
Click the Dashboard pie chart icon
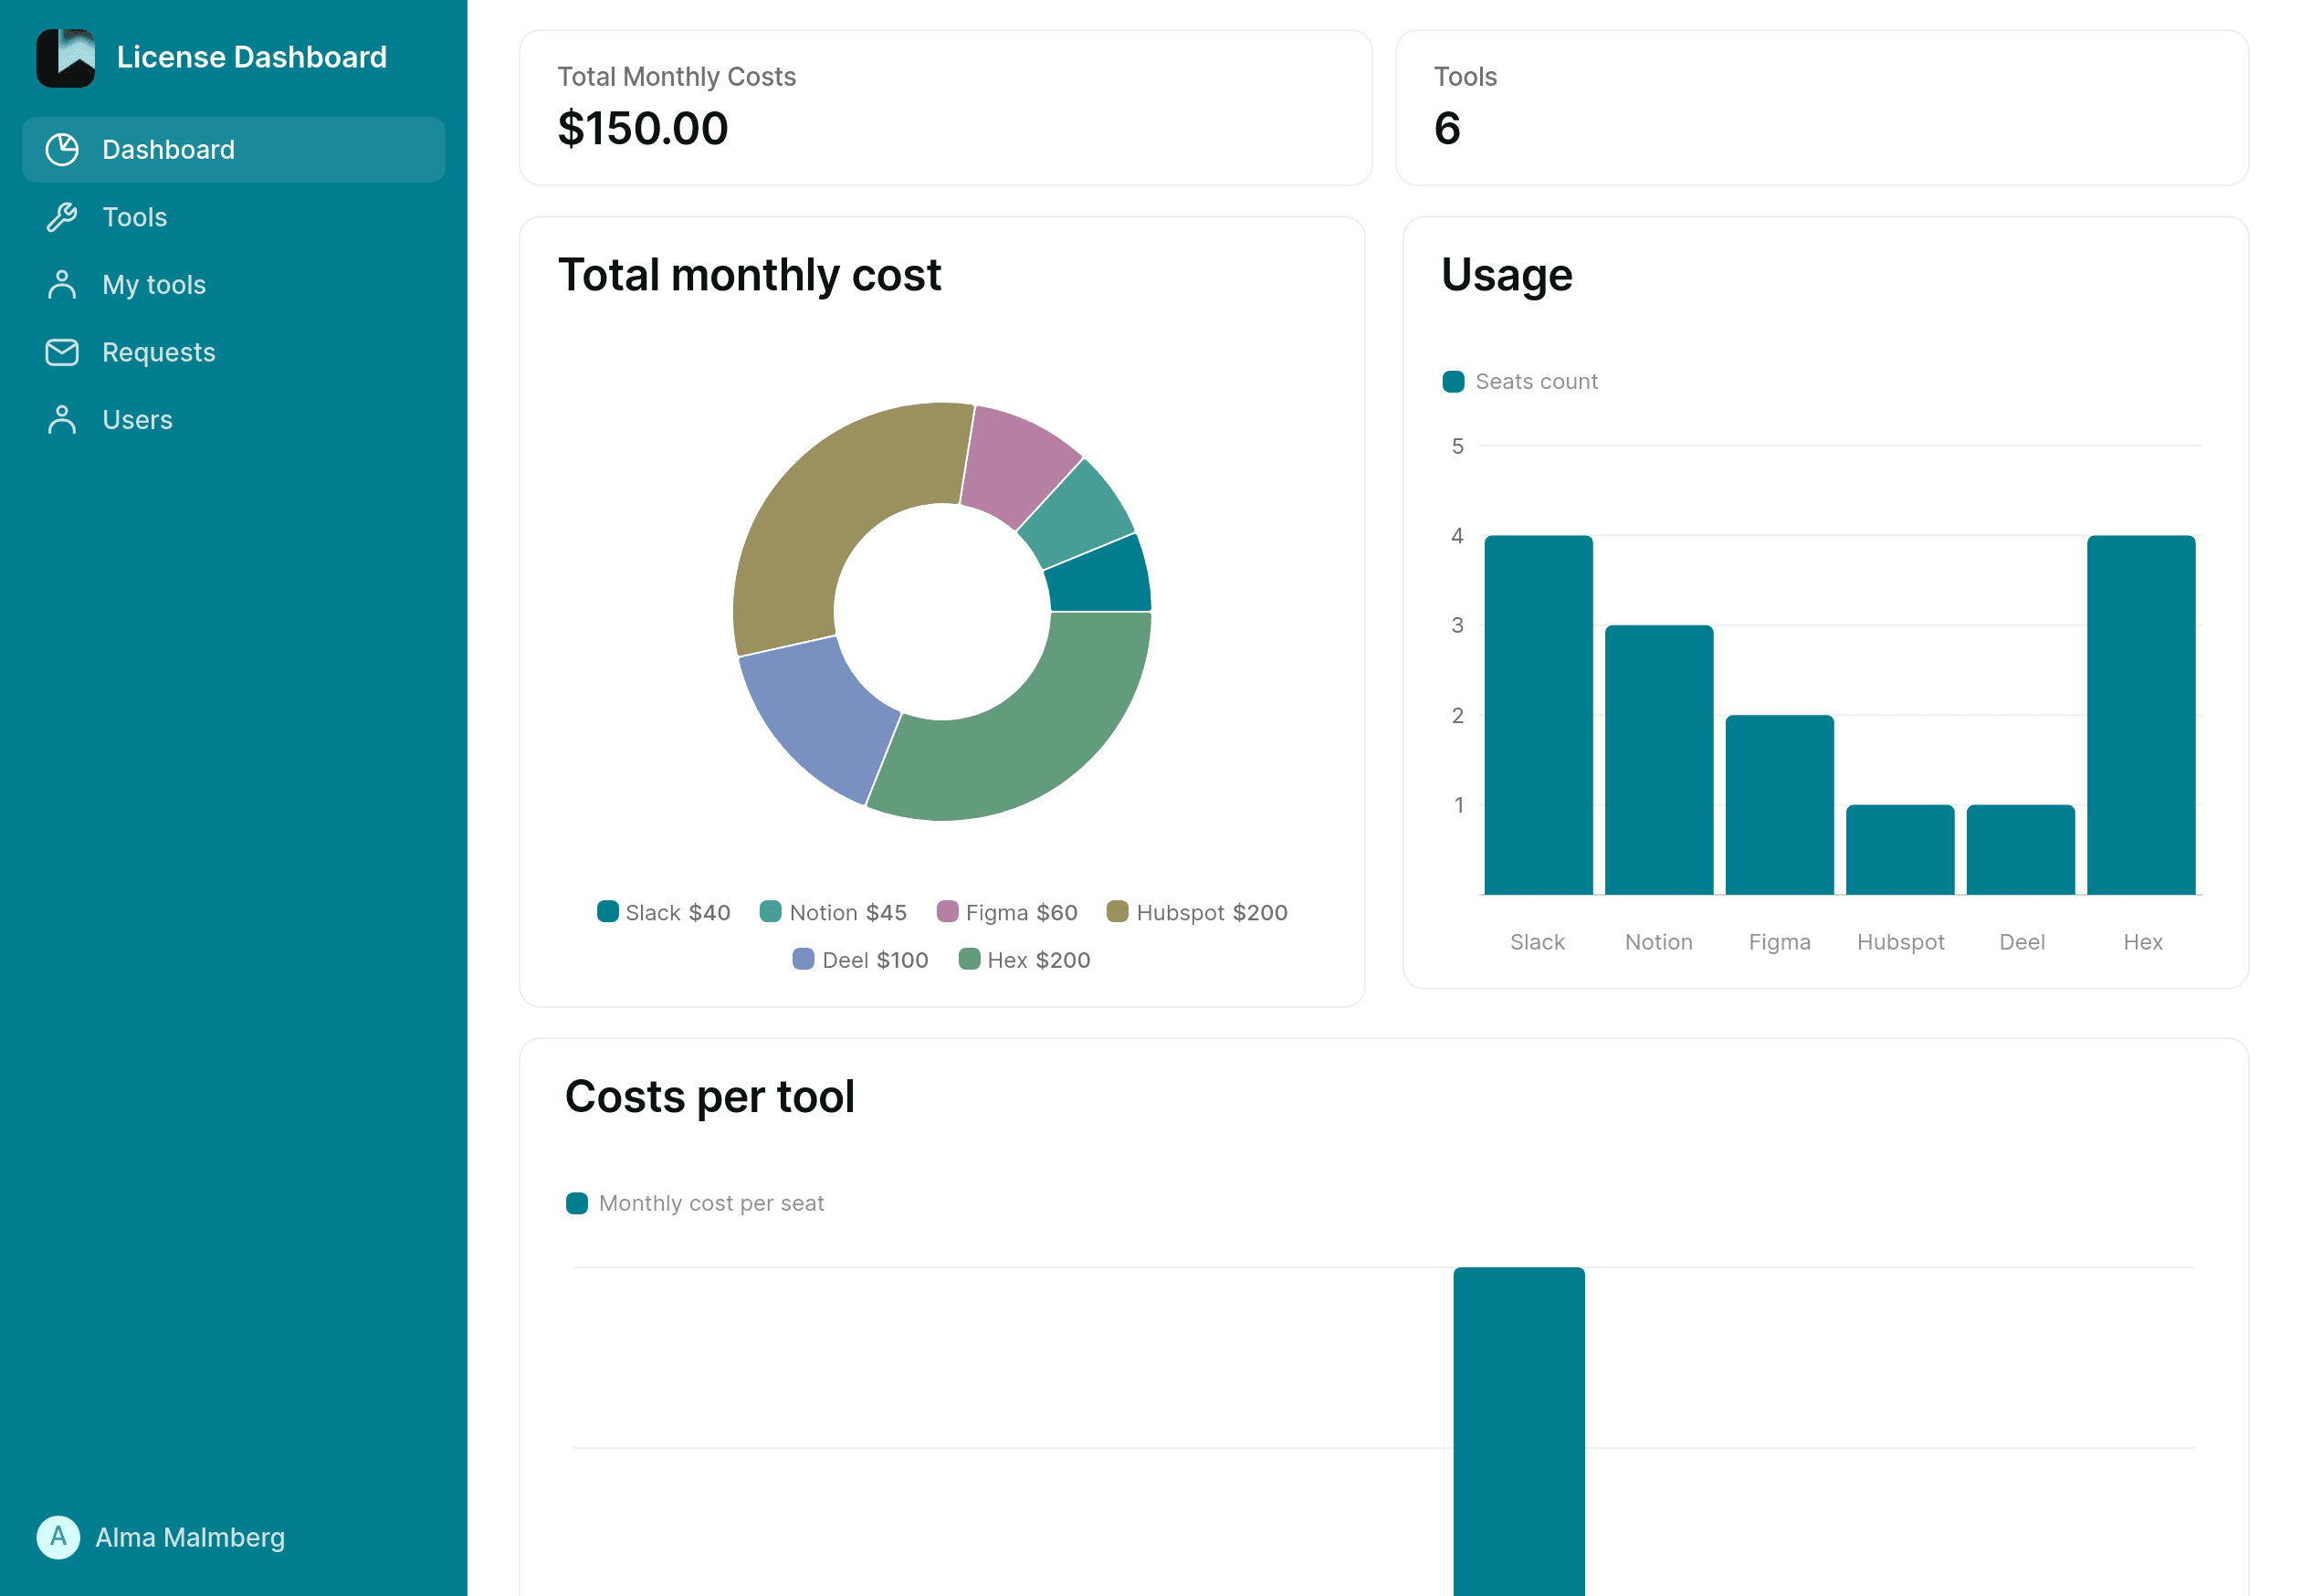(x=62, y=150)
